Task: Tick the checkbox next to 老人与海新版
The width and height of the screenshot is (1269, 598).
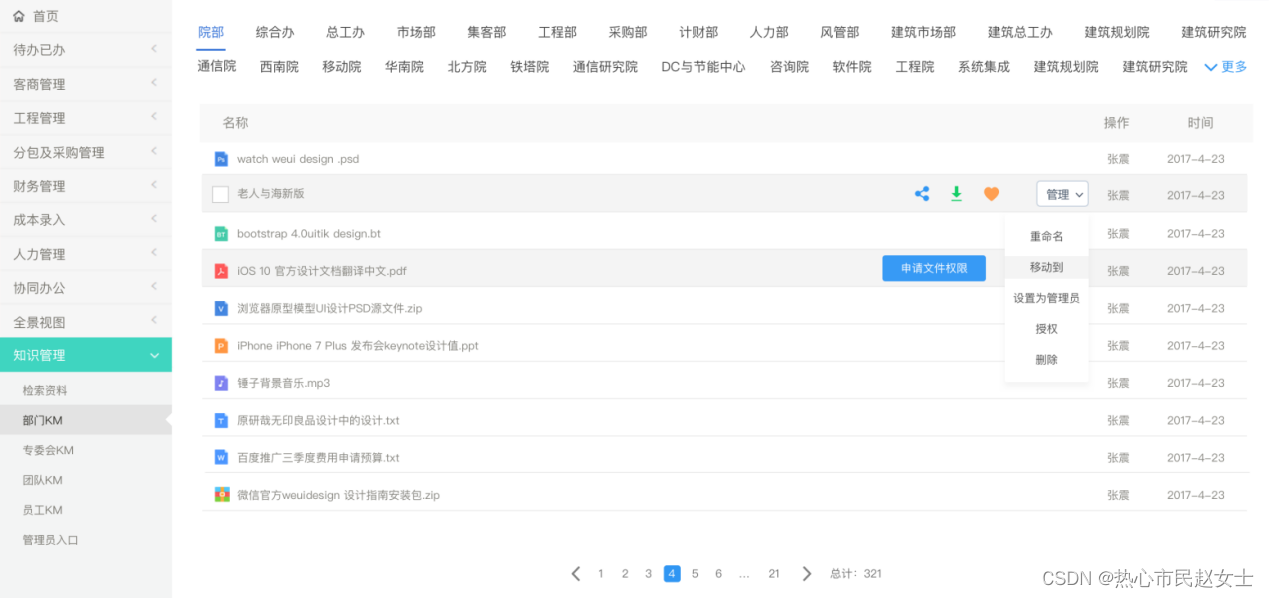Action: point(221,194)
